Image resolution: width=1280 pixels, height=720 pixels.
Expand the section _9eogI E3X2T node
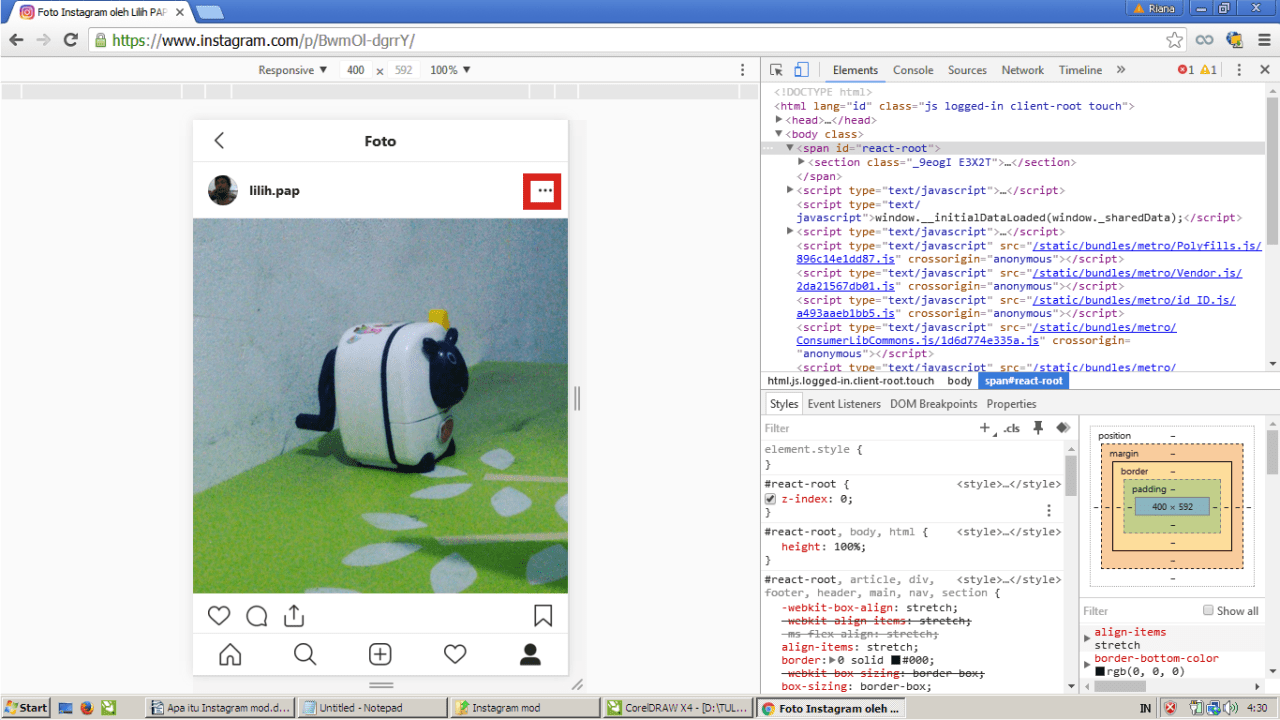(x=802, y=162)
